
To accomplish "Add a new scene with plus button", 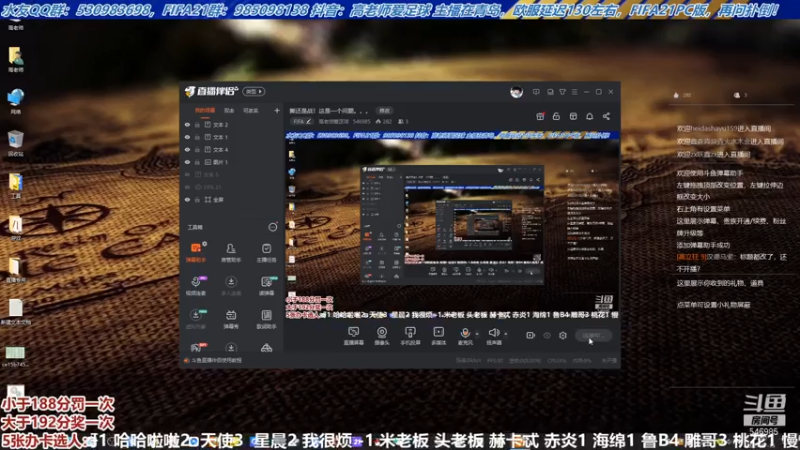I will 277,110.
